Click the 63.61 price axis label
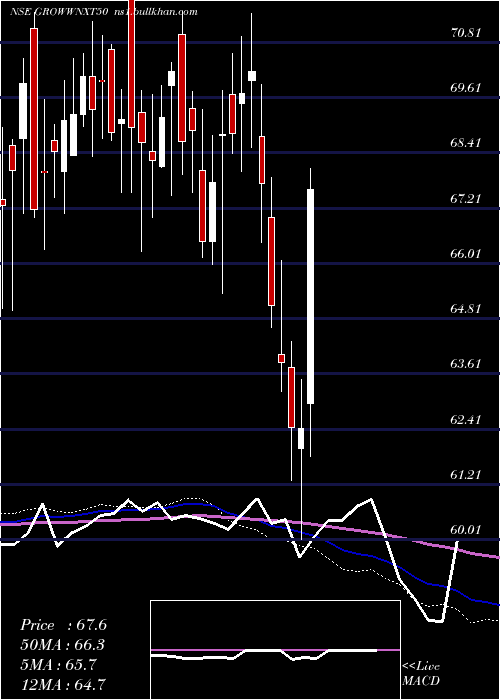The width and height of the screenshot is (500, 700). coord(466,363)
